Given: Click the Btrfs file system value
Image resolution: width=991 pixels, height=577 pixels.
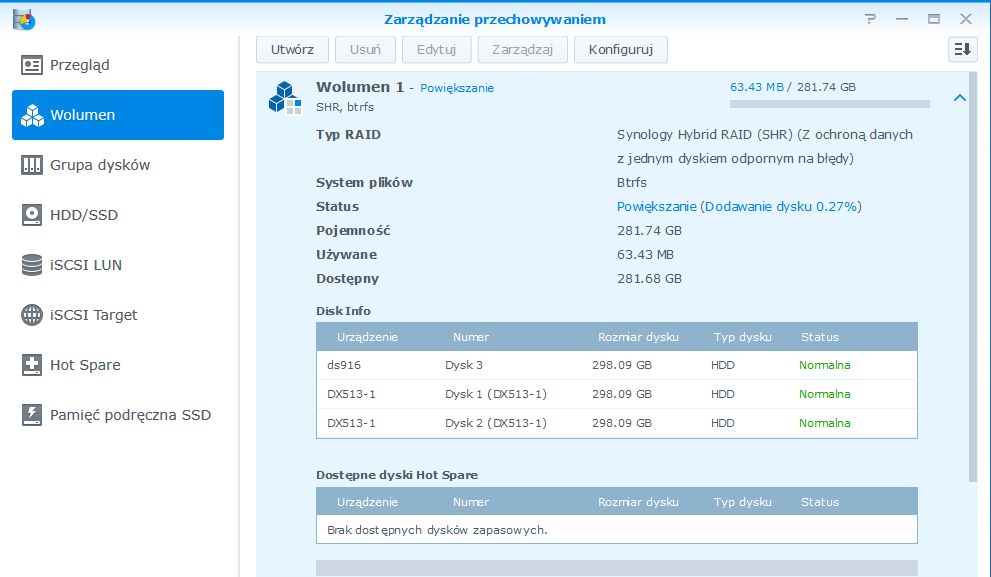Looking at the screenshot, I should tap(631, 183).
